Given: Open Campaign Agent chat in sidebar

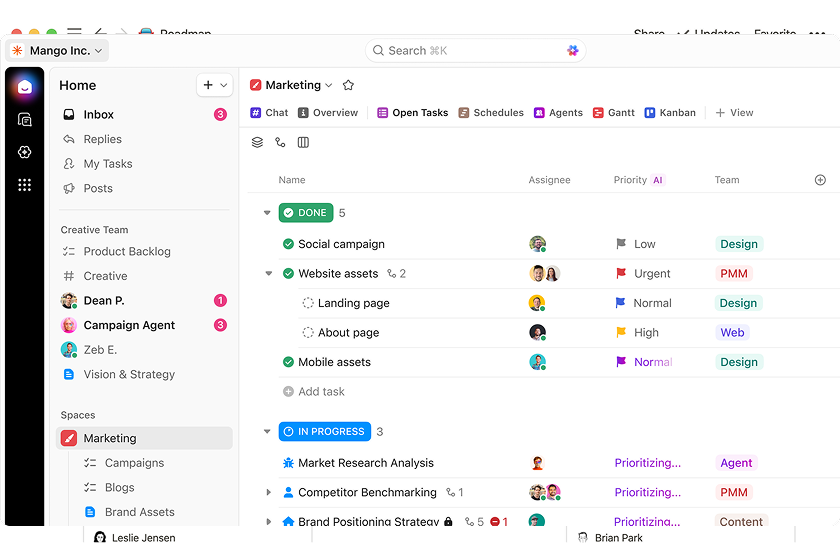Looking at the screenshot, I should tap(145, 325).
